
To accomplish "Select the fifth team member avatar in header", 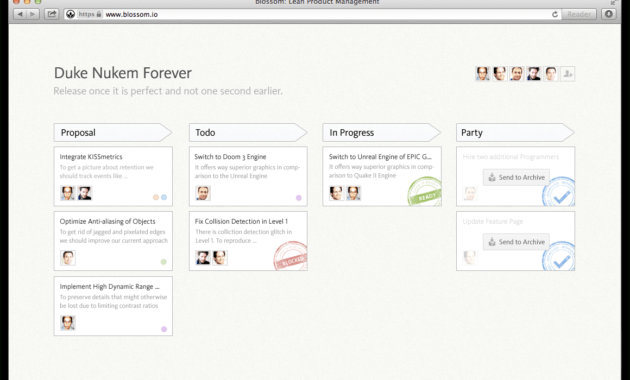I will [x=551, y=74].
